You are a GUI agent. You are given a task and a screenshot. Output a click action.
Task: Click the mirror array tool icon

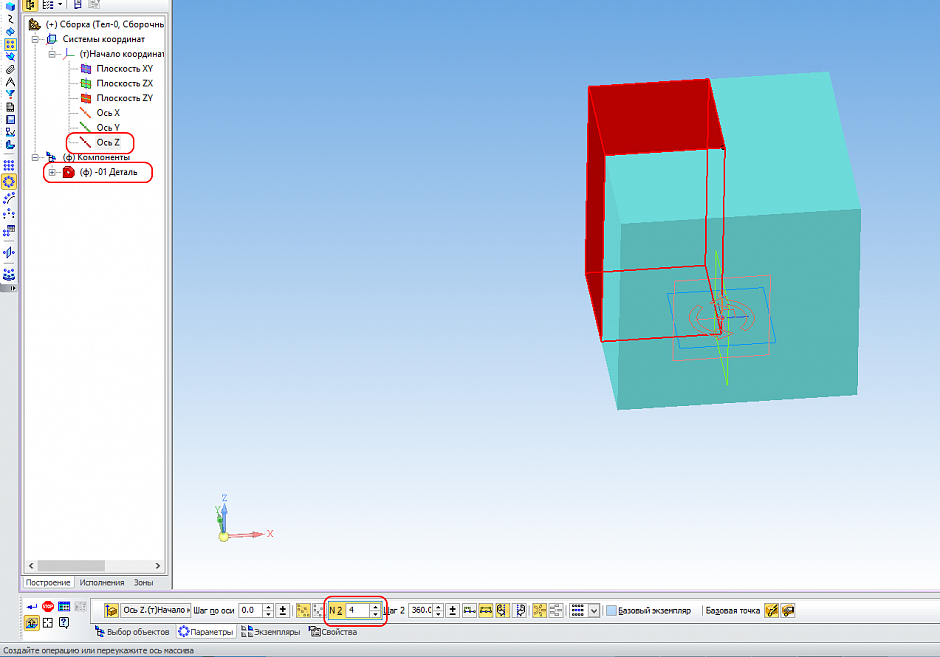10,252
